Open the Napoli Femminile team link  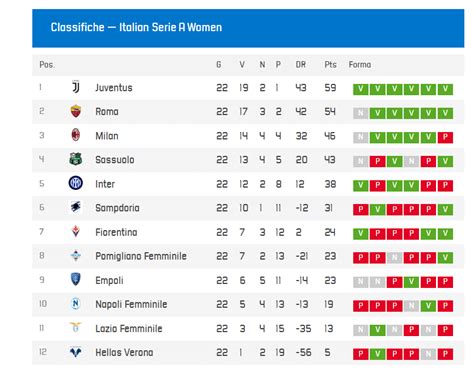[131, 304]
